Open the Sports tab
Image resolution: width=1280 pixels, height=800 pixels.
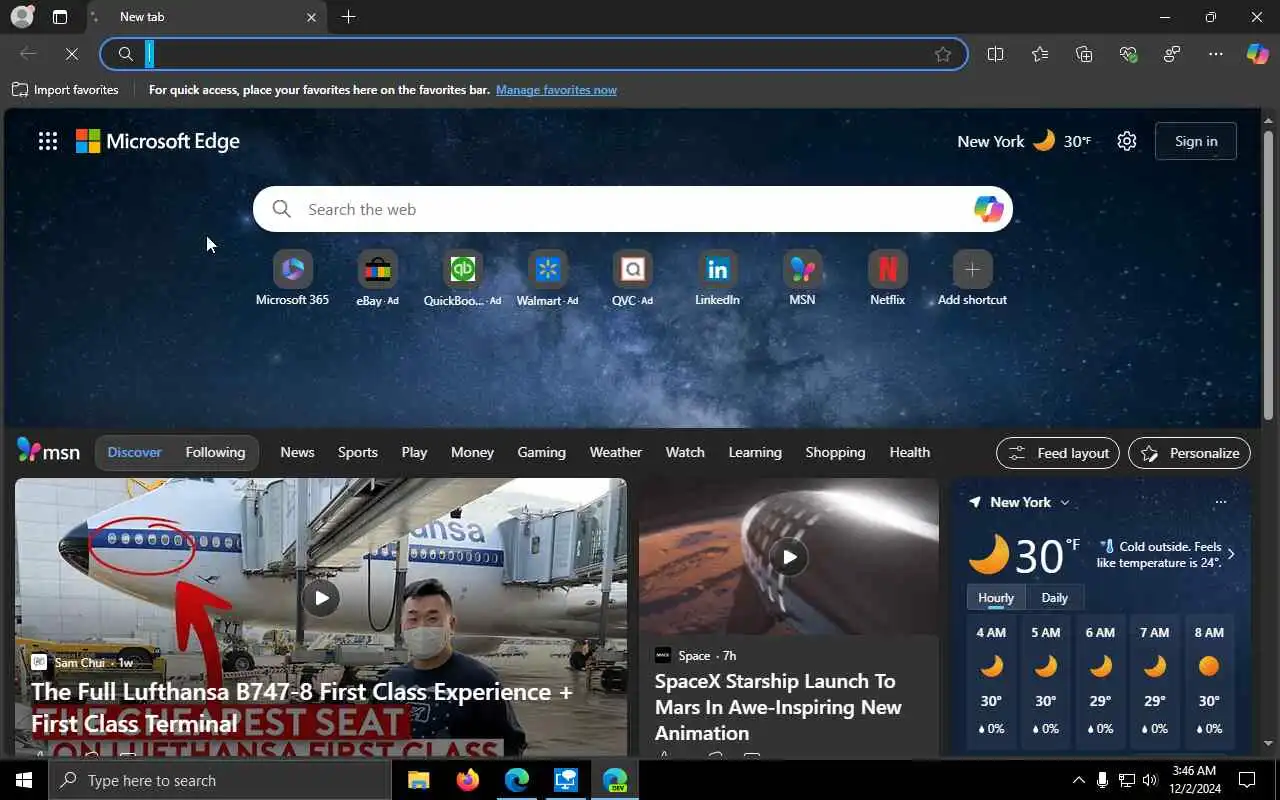(x=357, y=452)
